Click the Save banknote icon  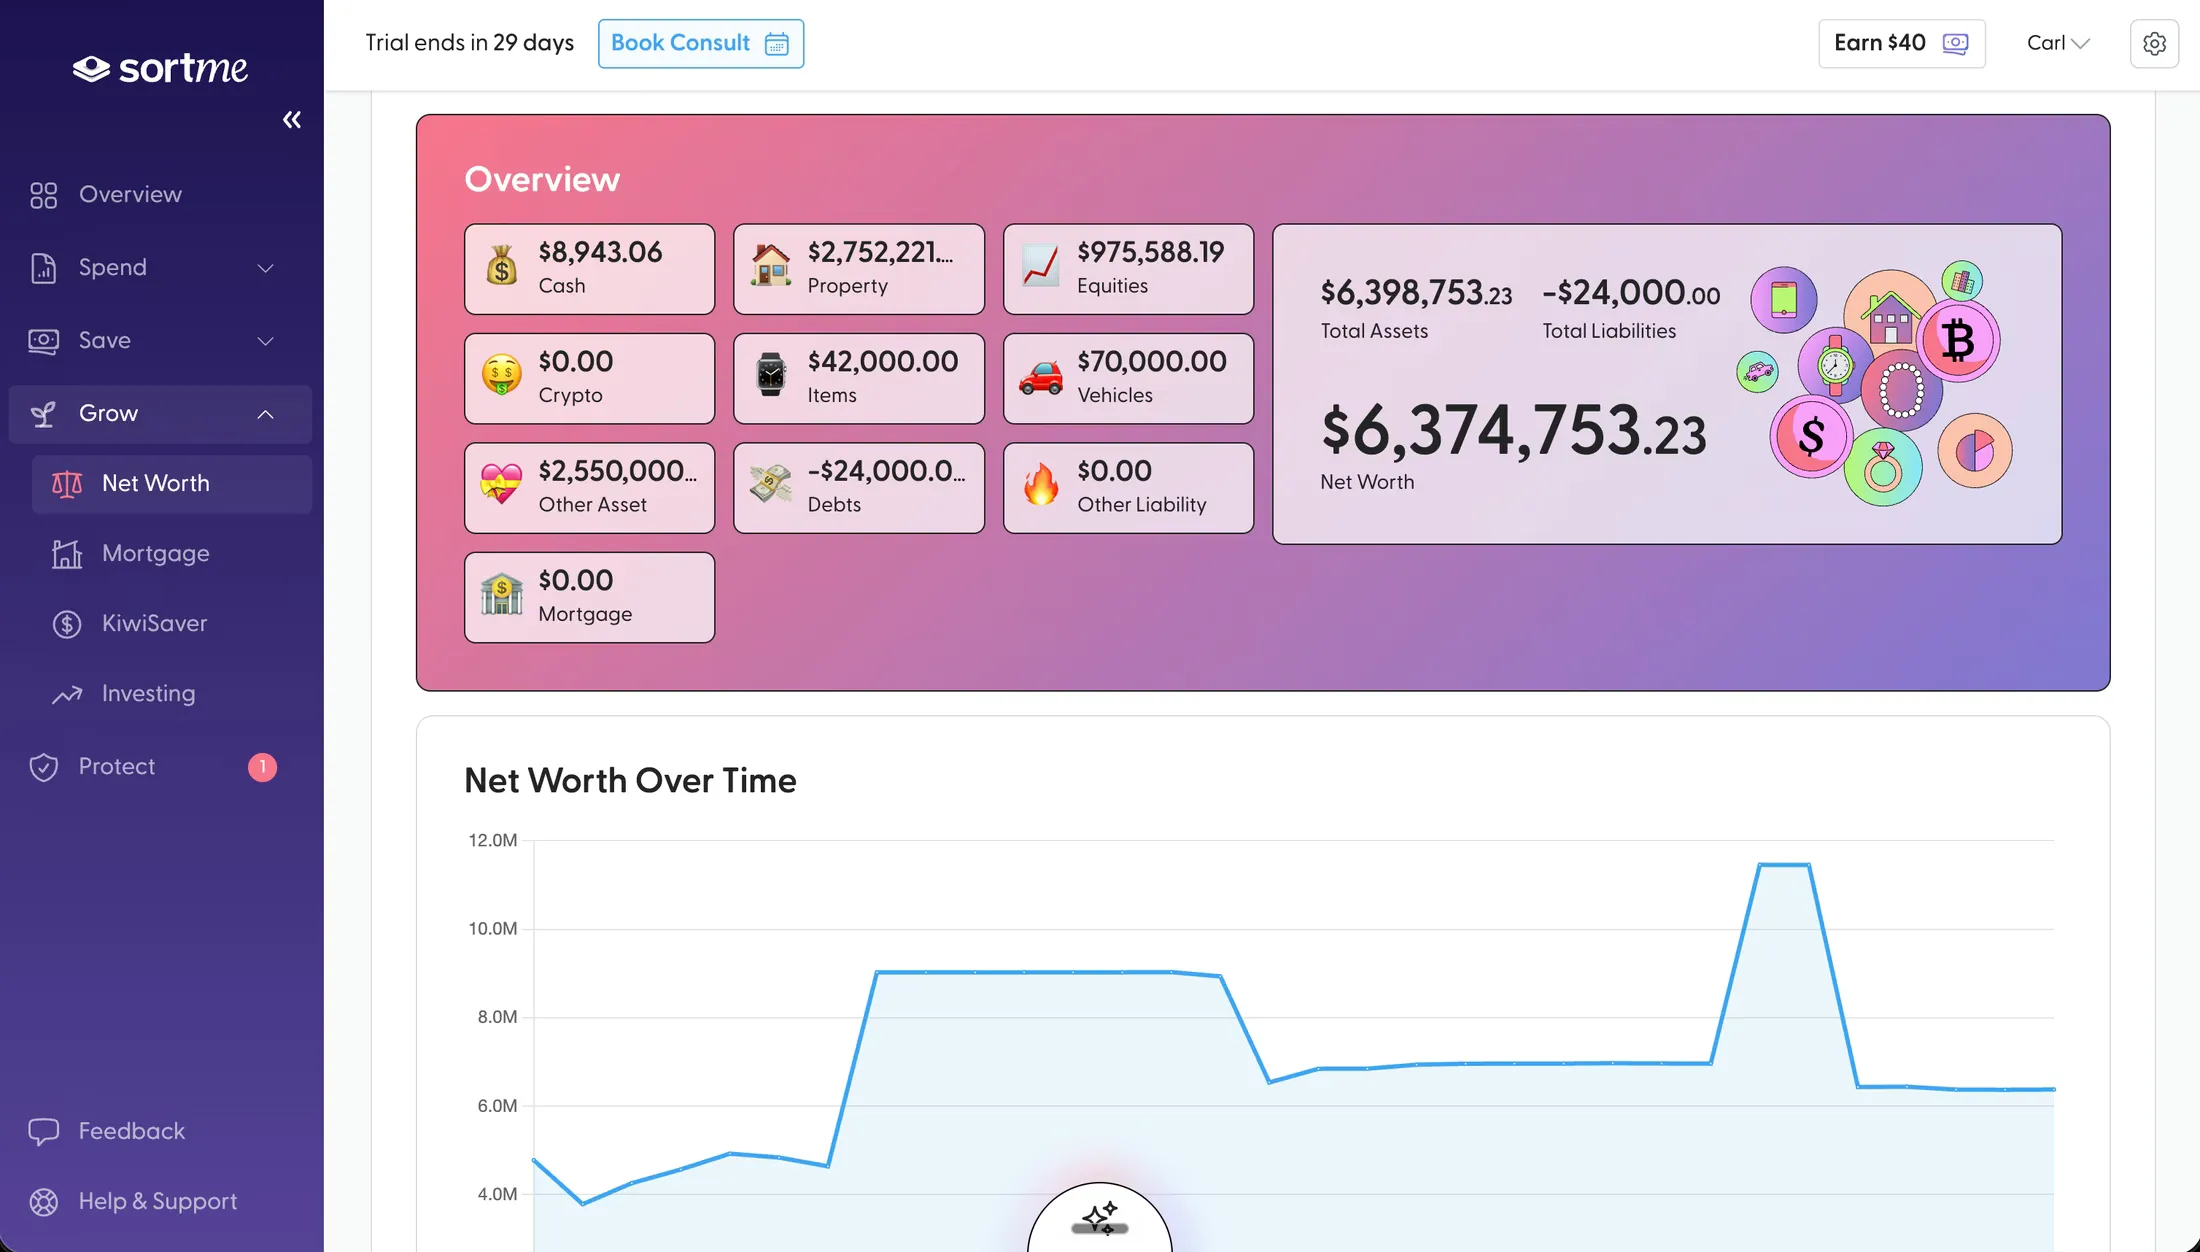click(x=43, y=341)
